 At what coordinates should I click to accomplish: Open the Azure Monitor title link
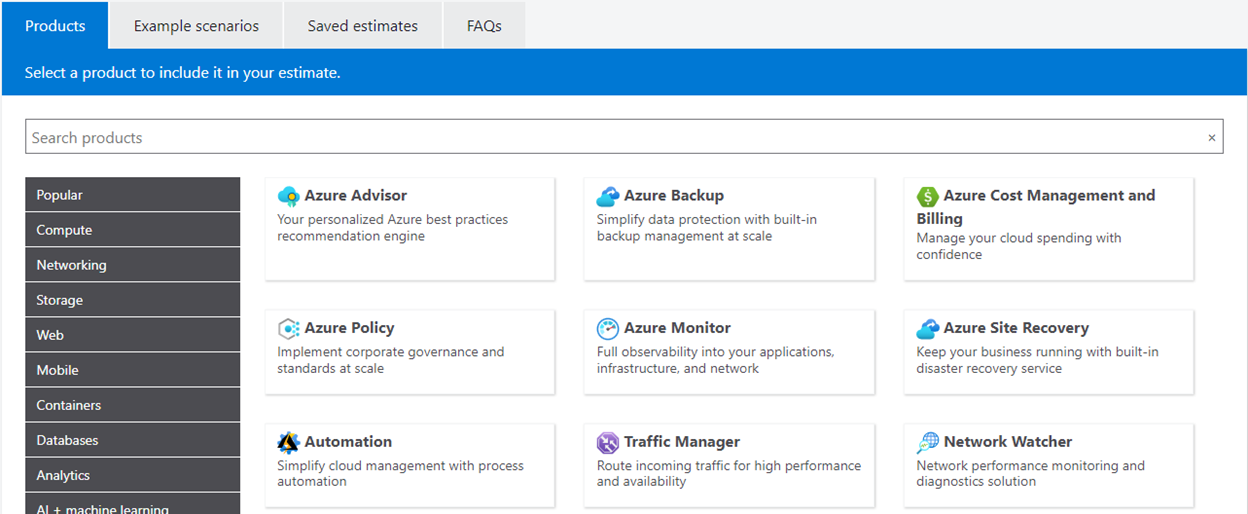coord(677,328)
